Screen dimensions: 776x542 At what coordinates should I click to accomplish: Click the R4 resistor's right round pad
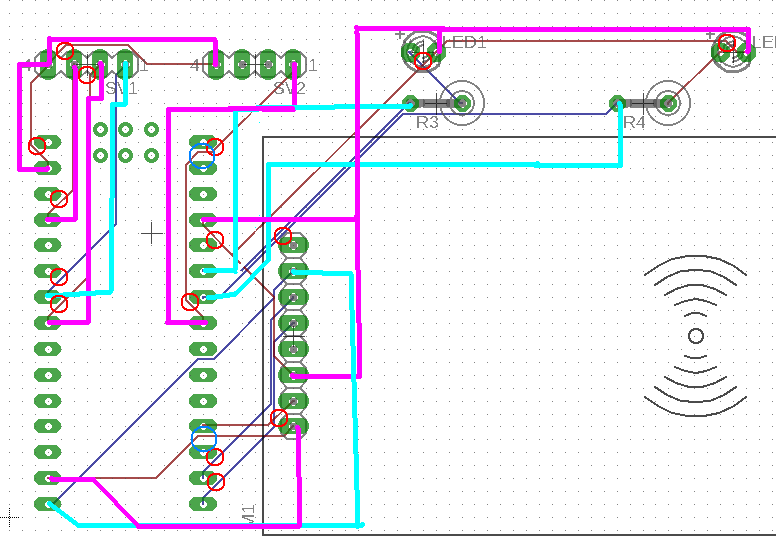[668, 102]
